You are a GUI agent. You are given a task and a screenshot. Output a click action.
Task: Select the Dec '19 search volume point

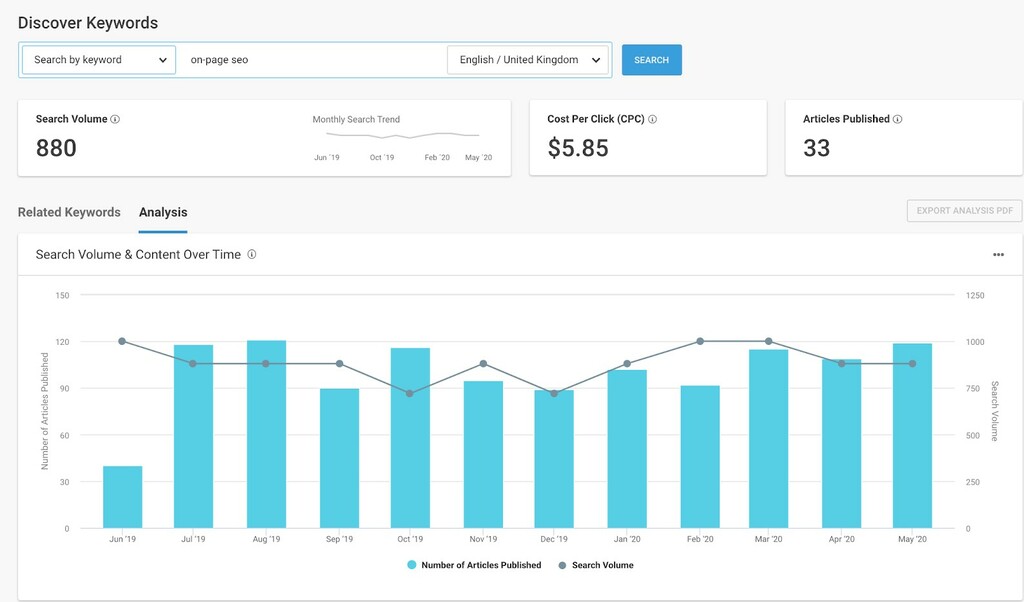554,393
